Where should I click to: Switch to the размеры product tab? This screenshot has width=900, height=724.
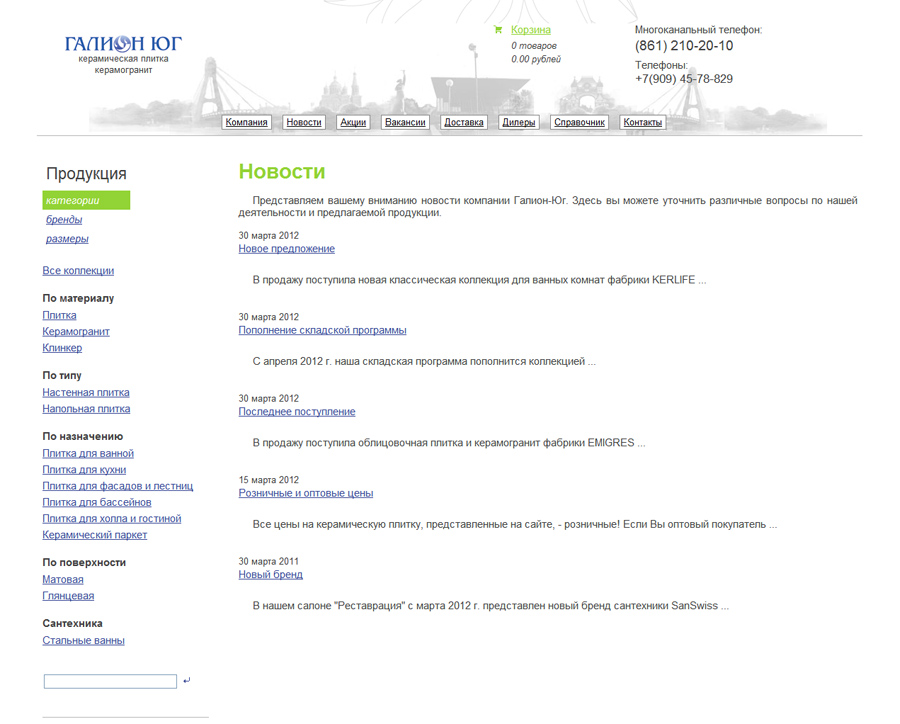[x=67, y=239]
